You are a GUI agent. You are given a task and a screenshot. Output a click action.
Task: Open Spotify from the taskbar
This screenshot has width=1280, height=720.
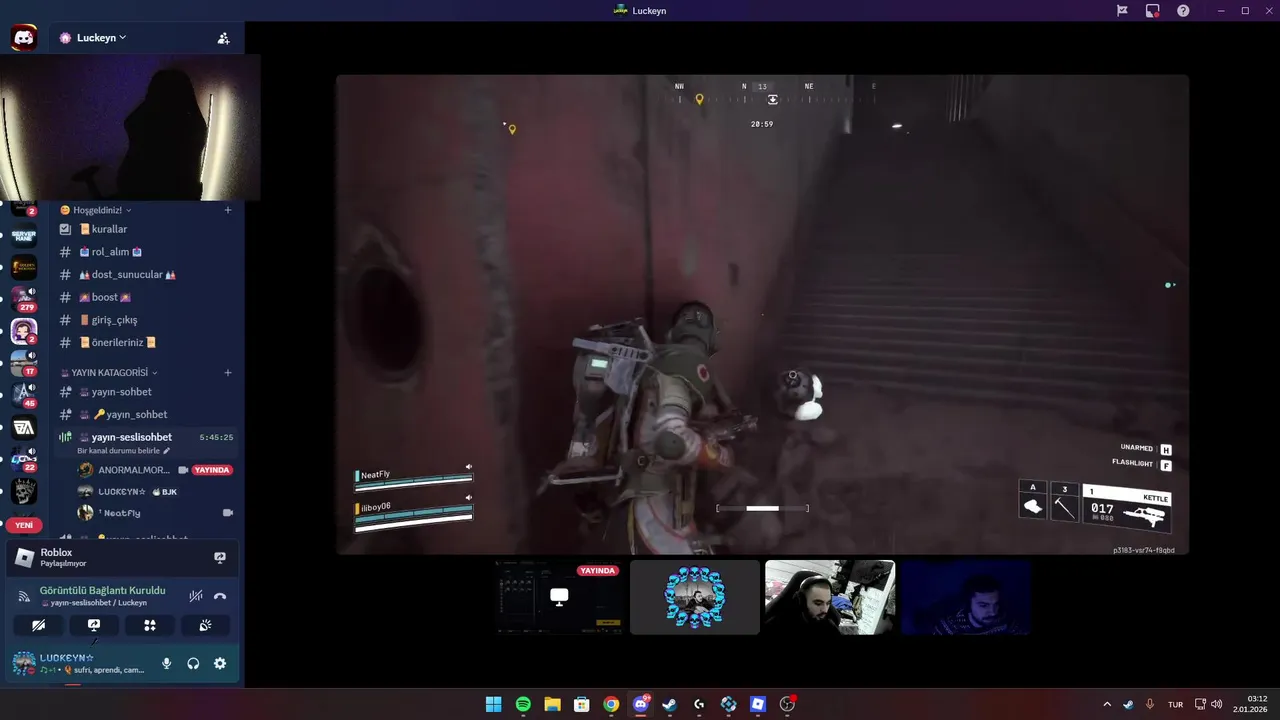click(523, 704)
